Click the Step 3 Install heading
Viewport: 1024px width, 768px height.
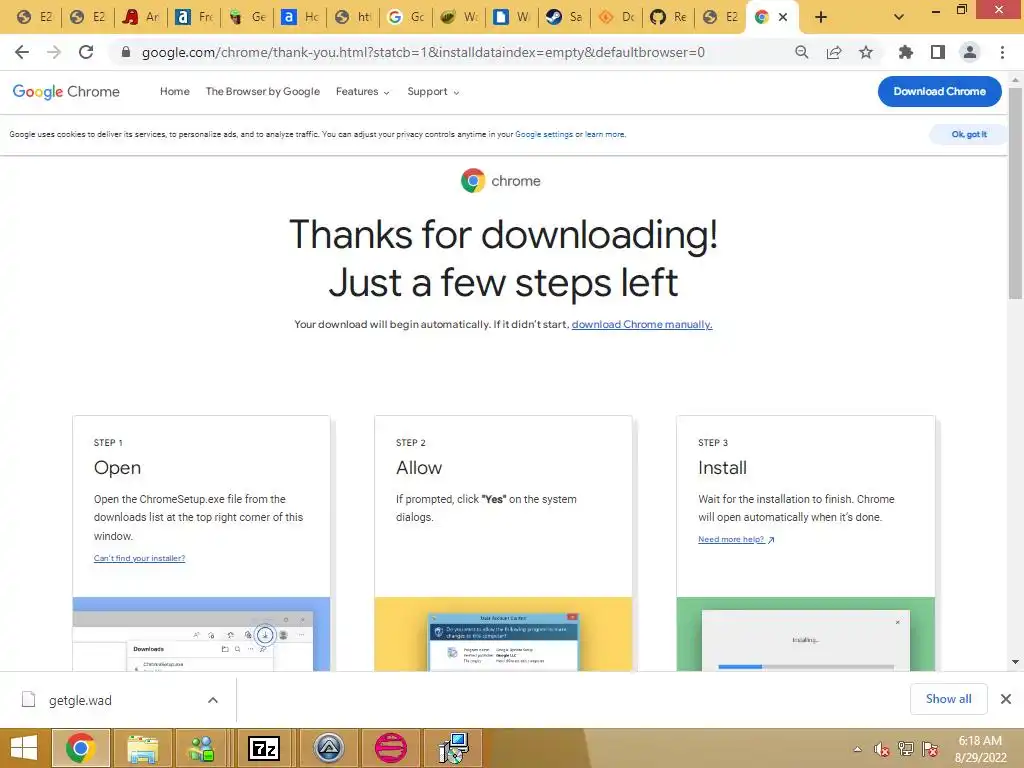[722, 468]
